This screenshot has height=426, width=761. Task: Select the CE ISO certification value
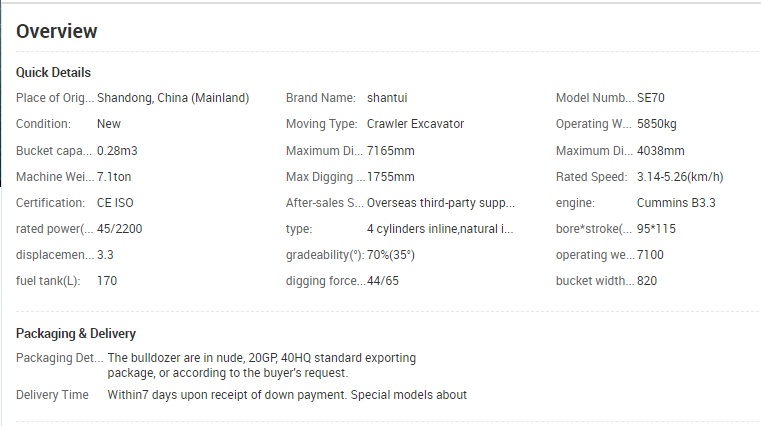[115, 203]
